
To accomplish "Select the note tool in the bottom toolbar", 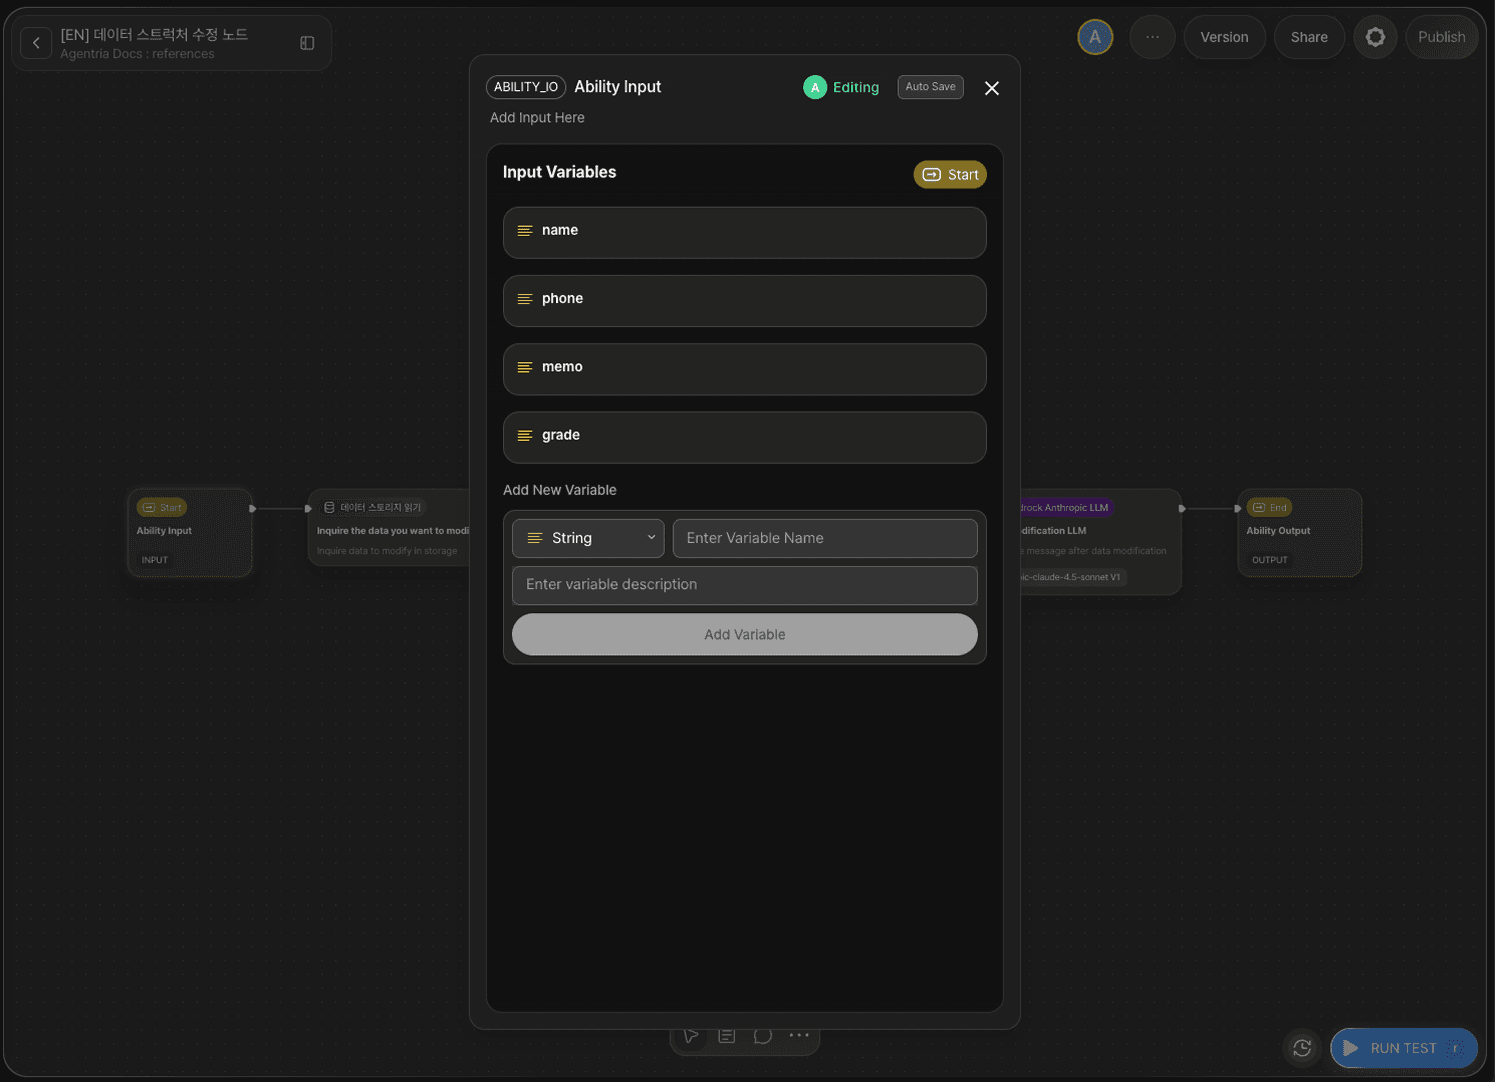I will pyautogui.click(x=727, y=1036).
